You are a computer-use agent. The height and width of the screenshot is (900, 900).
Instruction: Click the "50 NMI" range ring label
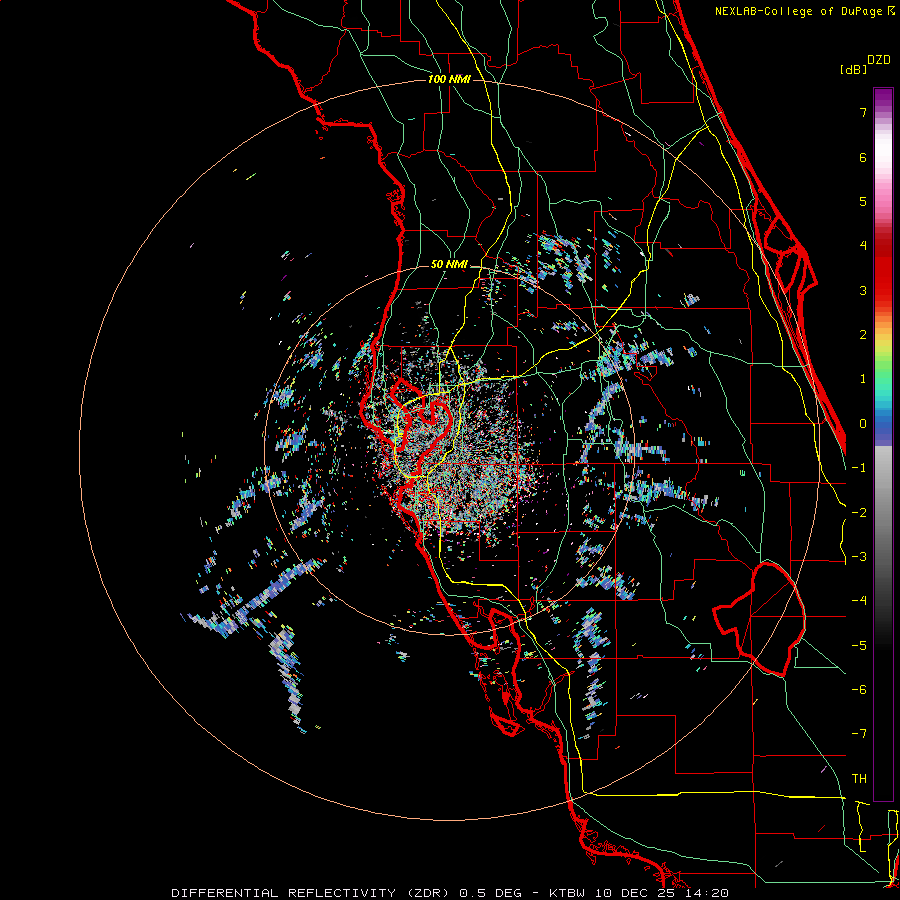point(449,265)
